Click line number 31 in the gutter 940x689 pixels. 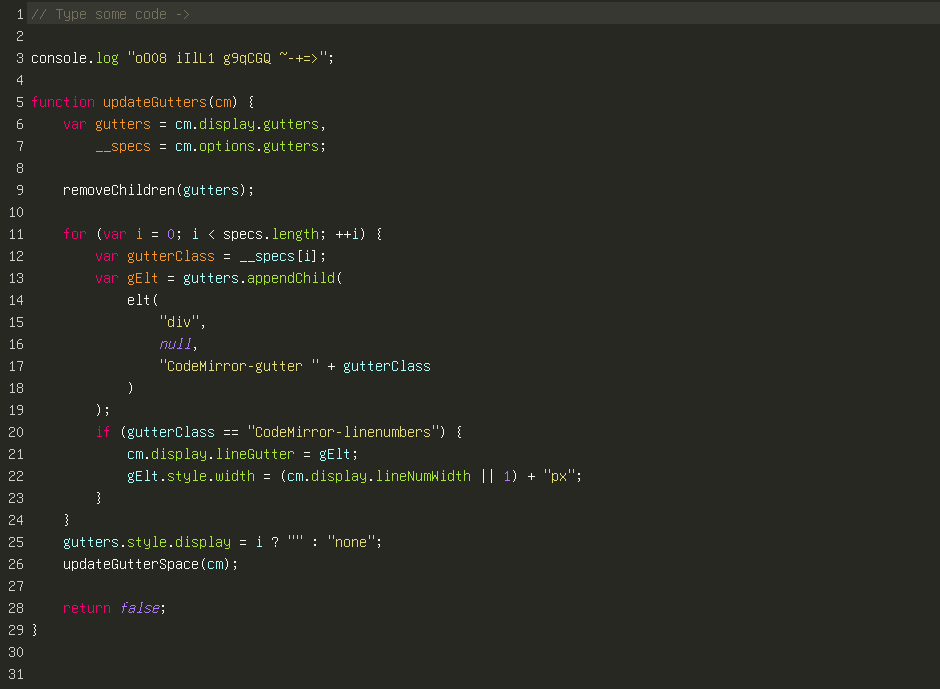(x=16, y=674)
